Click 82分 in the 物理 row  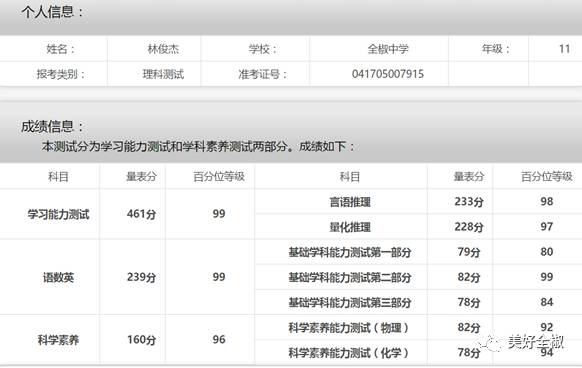(469, 328)
